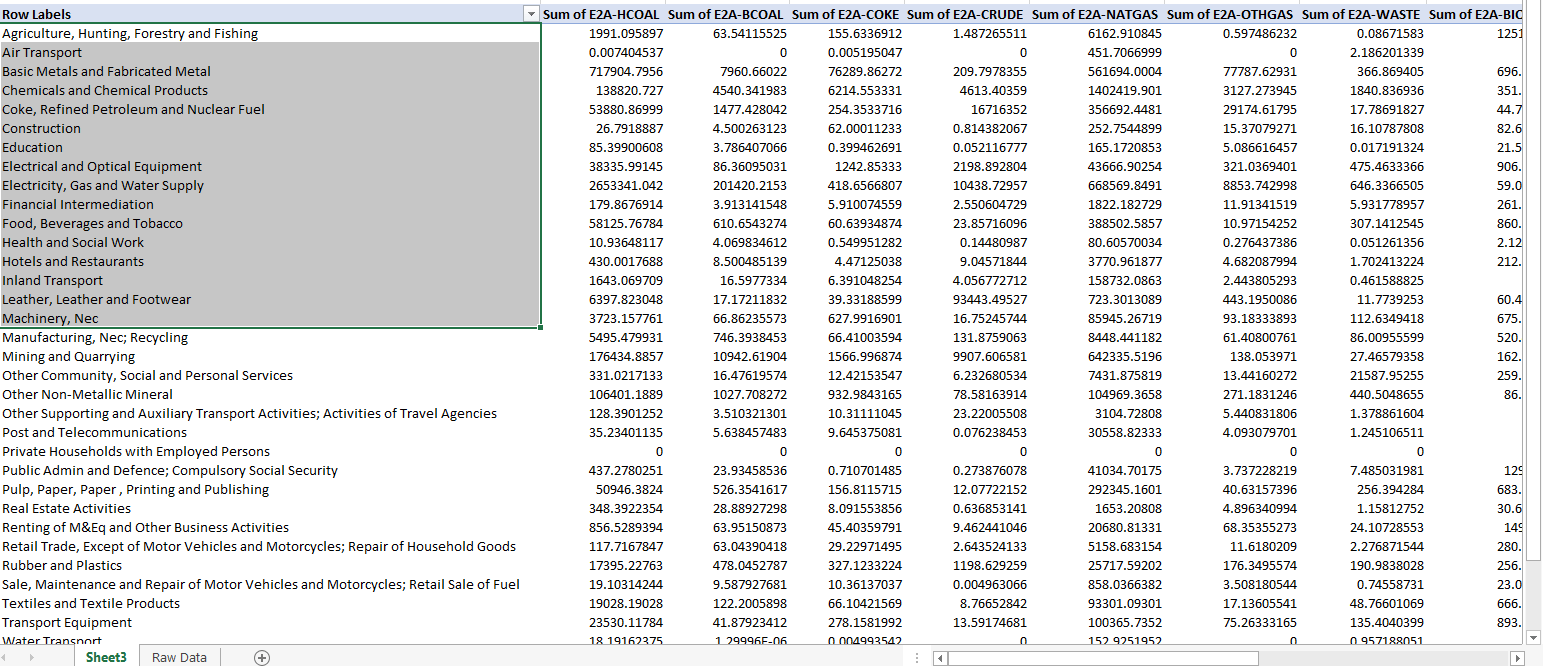This screenshot has height=666, width=1543.
Task: Click COKE value 76289.86272
Action: pos(865,72)
